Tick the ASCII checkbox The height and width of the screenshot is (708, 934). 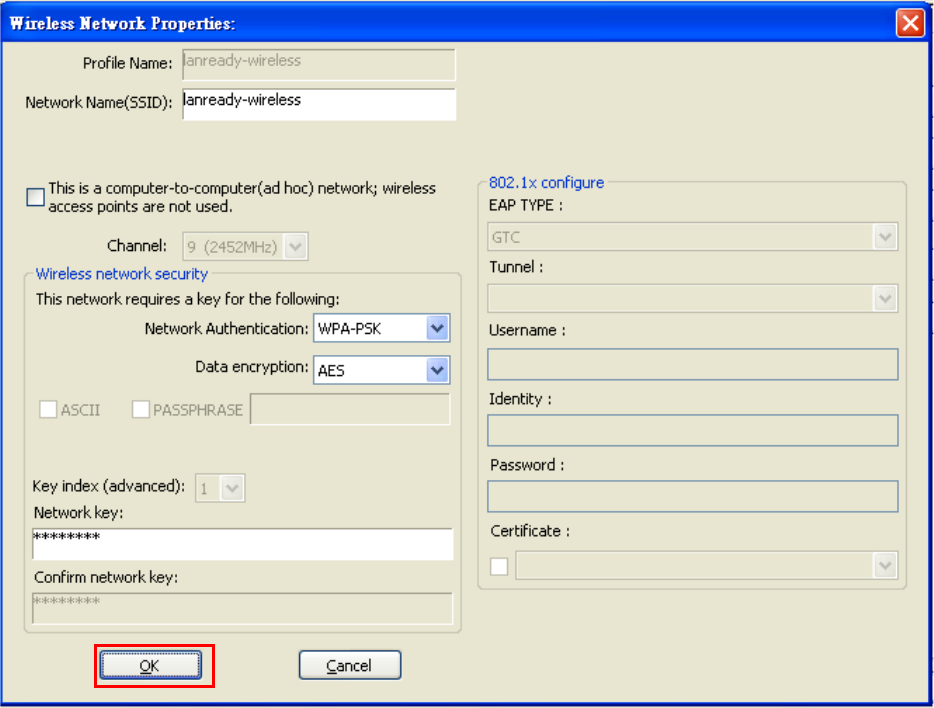pos(48,409)
